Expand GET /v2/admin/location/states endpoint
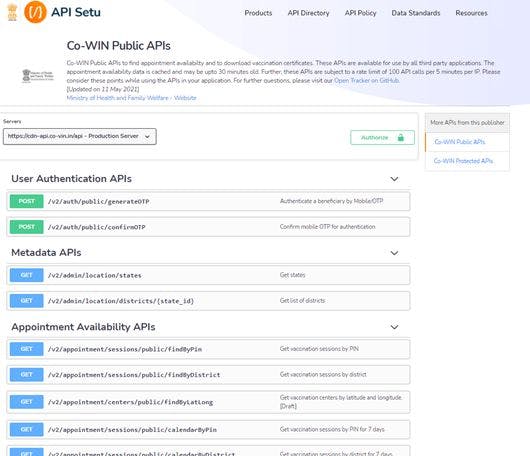The height and width of the screenshot is (456, 530). point(208,275)
